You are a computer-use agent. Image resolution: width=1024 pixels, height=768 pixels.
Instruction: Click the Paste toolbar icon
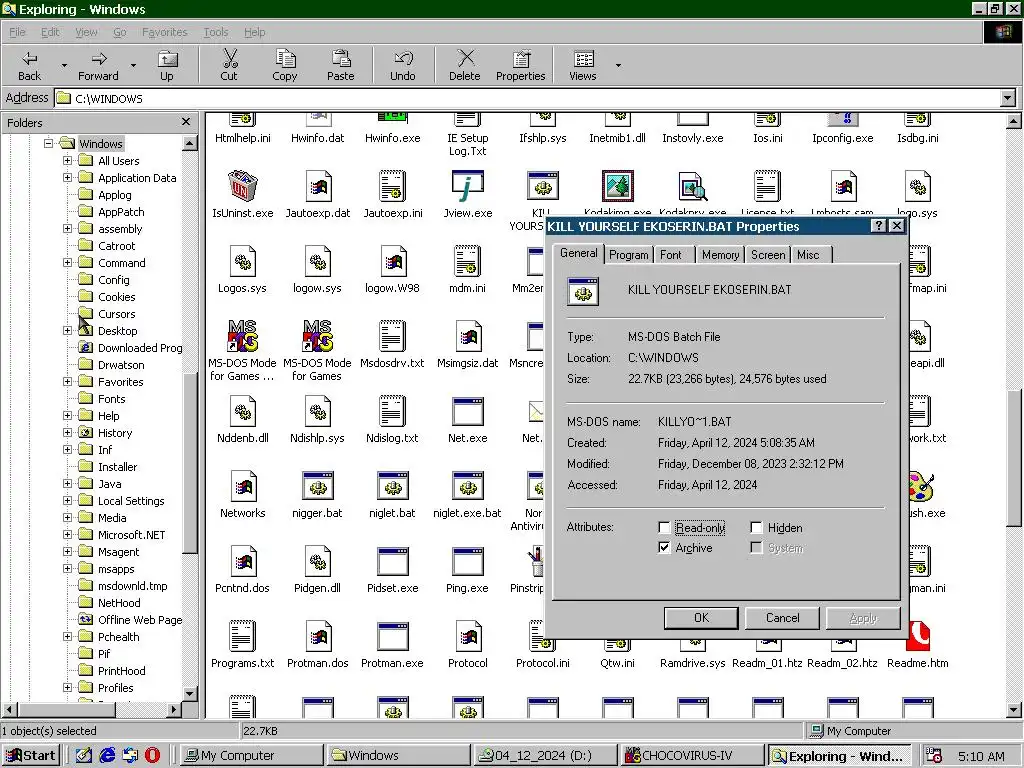click(341, 59)
